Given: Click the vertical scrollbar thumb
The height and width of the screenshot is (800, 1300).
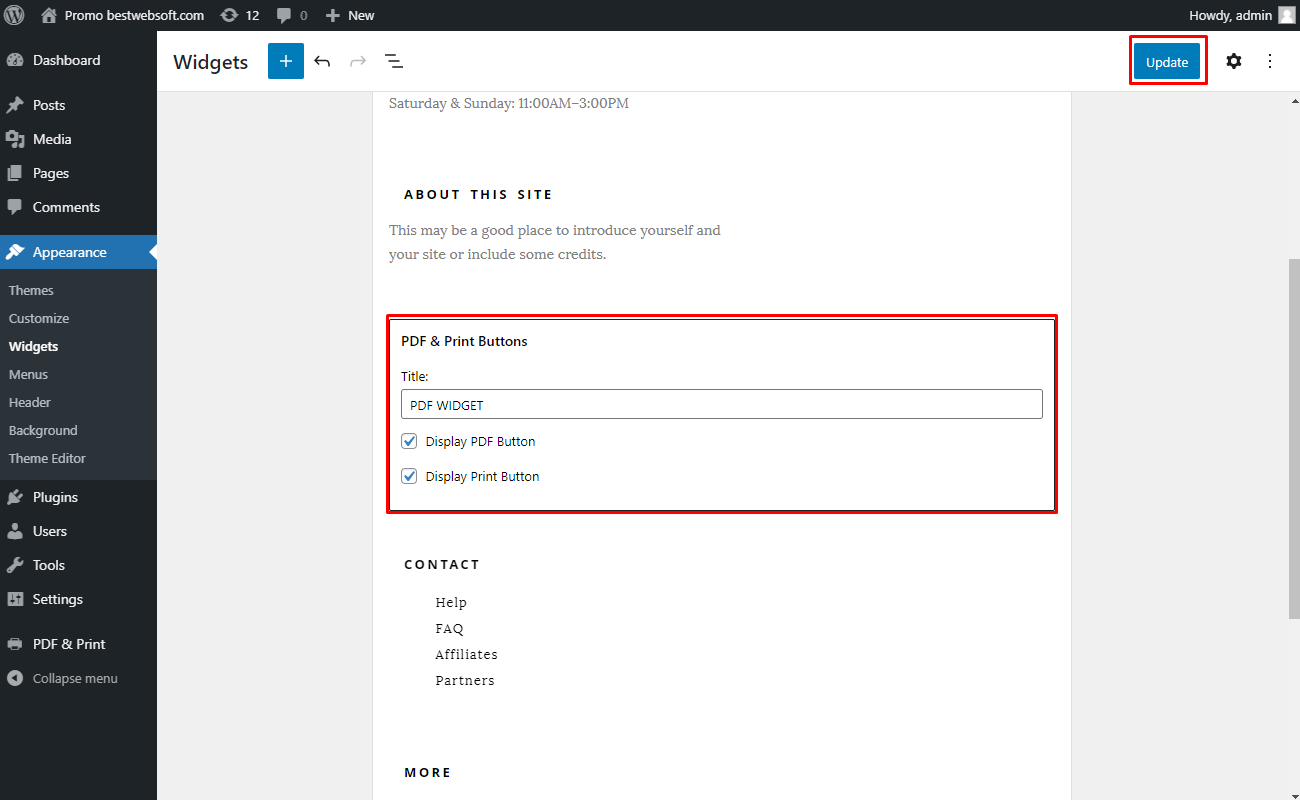Looking at the screenshot, I should 1294,438.
